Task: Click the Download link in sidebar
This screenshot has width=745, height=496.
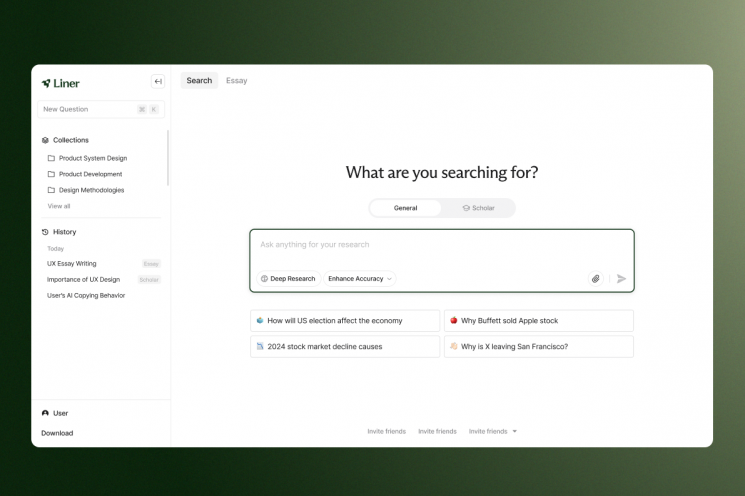Action: click(x=57, y=433)
